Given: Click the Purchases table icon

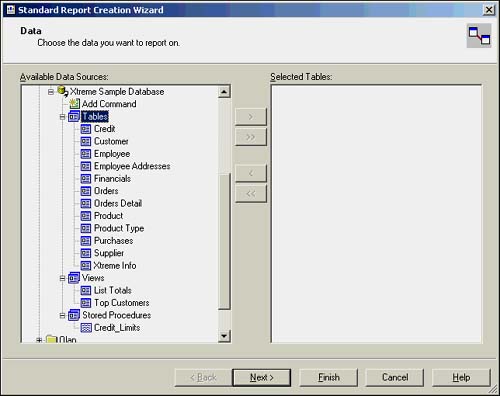Looking at the screenshot, I should point(86,241).
